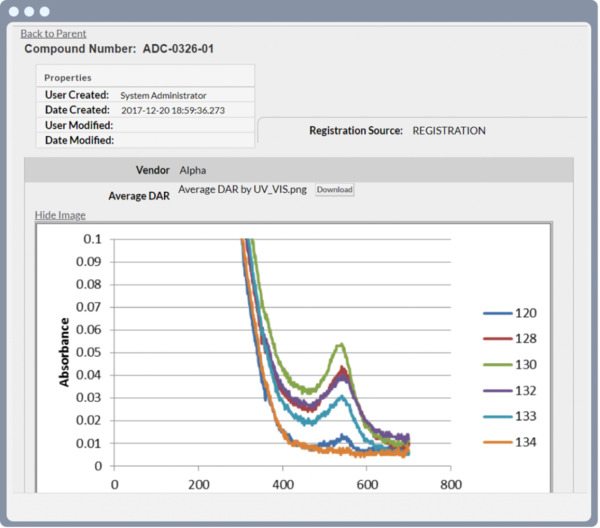Image resolution: width=600 pixels, height=528 pixels.
Task: Select the orange 134 legend swatch
Action: pyautogui.click(x=497, y=441)
